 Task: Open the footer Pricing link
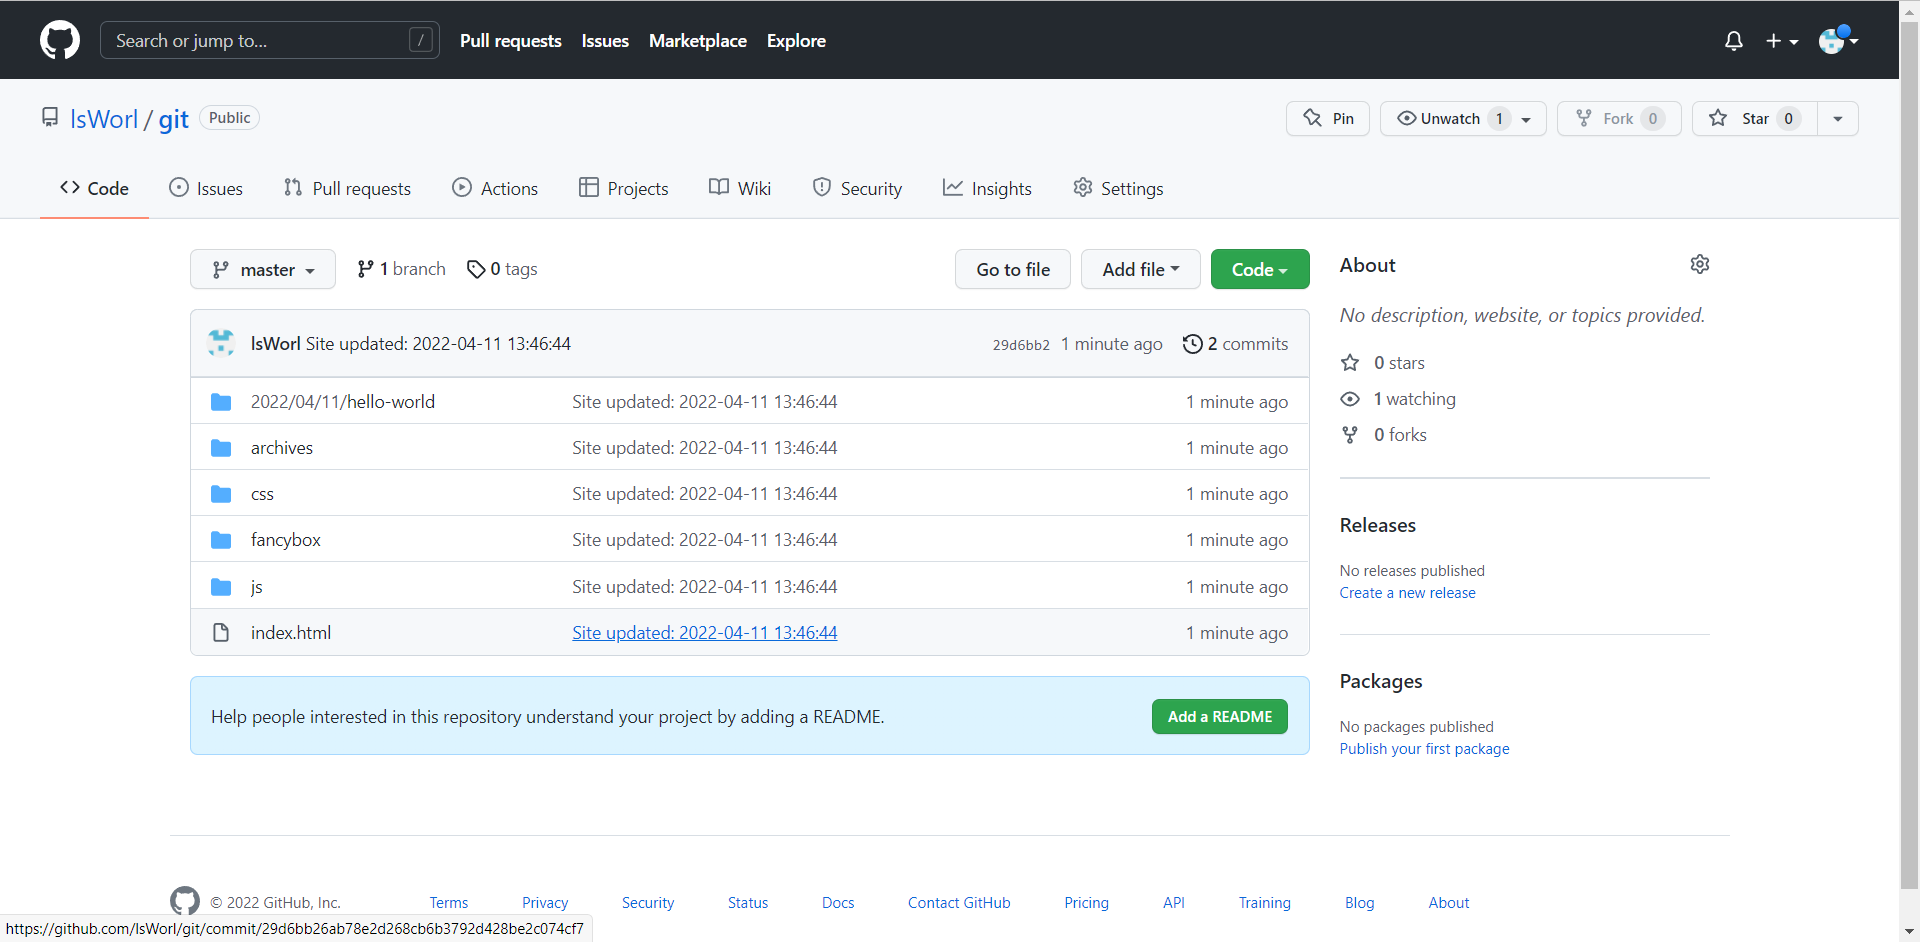(x=1086, y=903)
